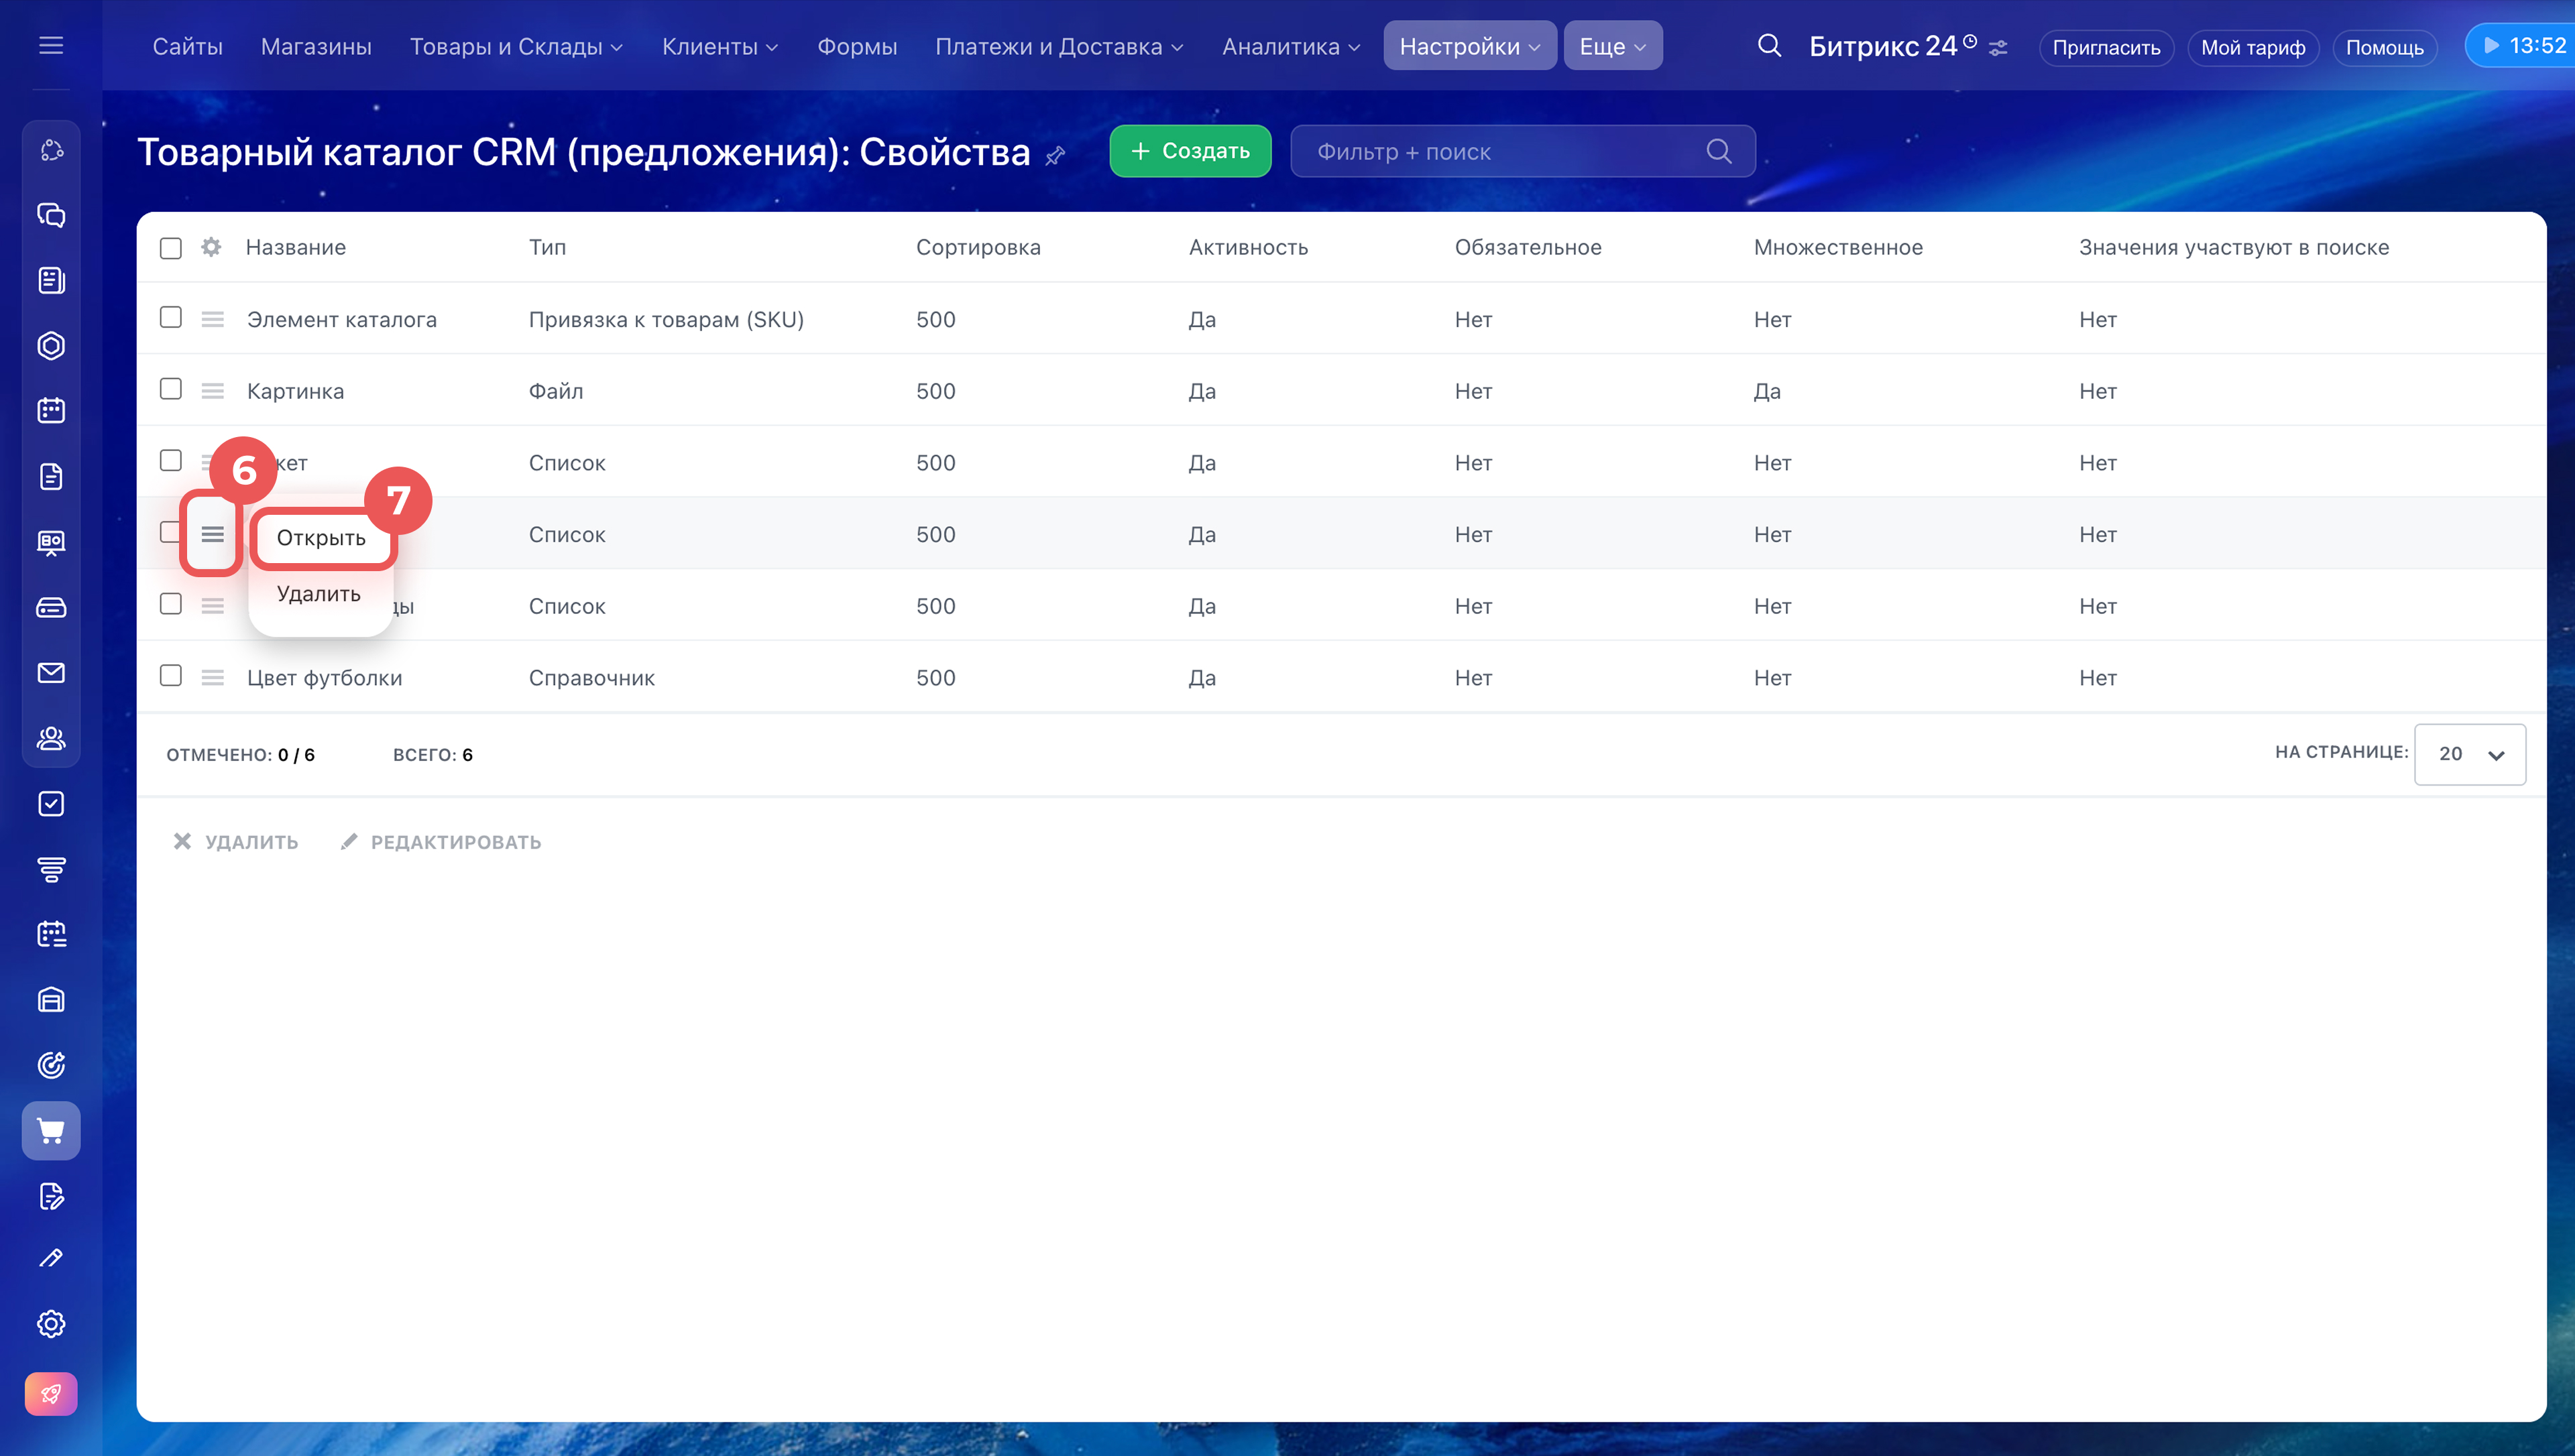The width and height of the screenshot is (2575, 1456).
Task: Expand the Товары и Склады dropdown
Action: tap(516, 47)
